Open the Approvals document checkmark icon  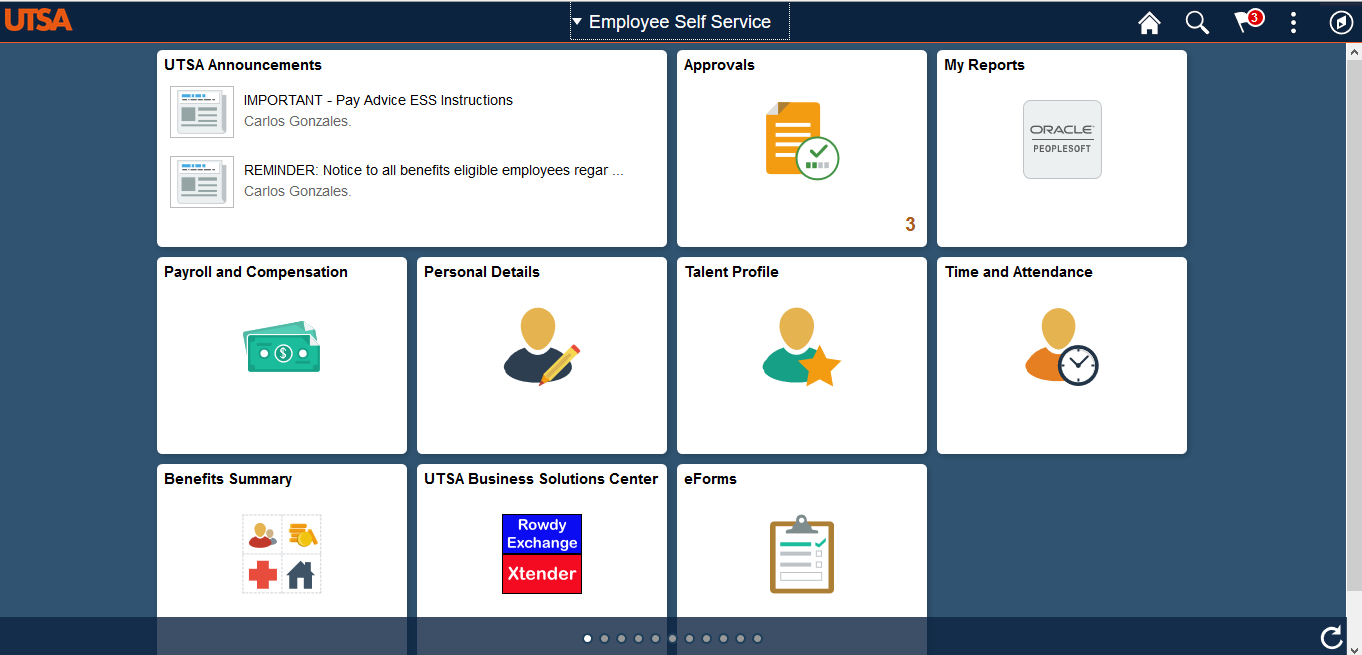click(802, 141)
